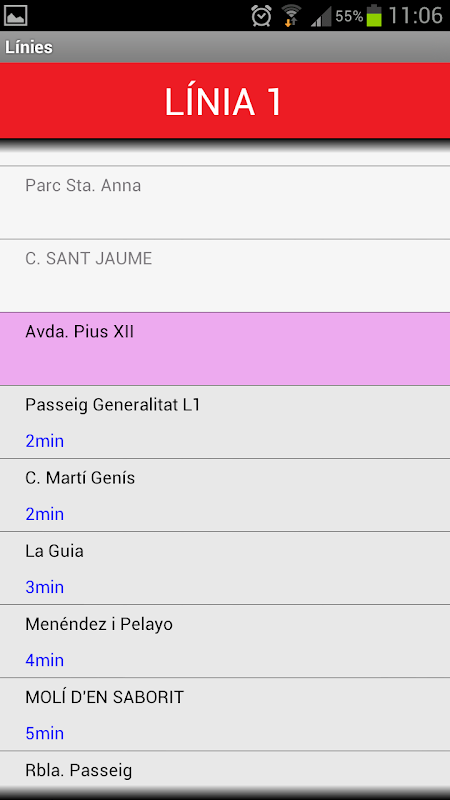The image size is (450, 800).
Task: Tap the 5min arrival time label
Action: pos(45,733)
